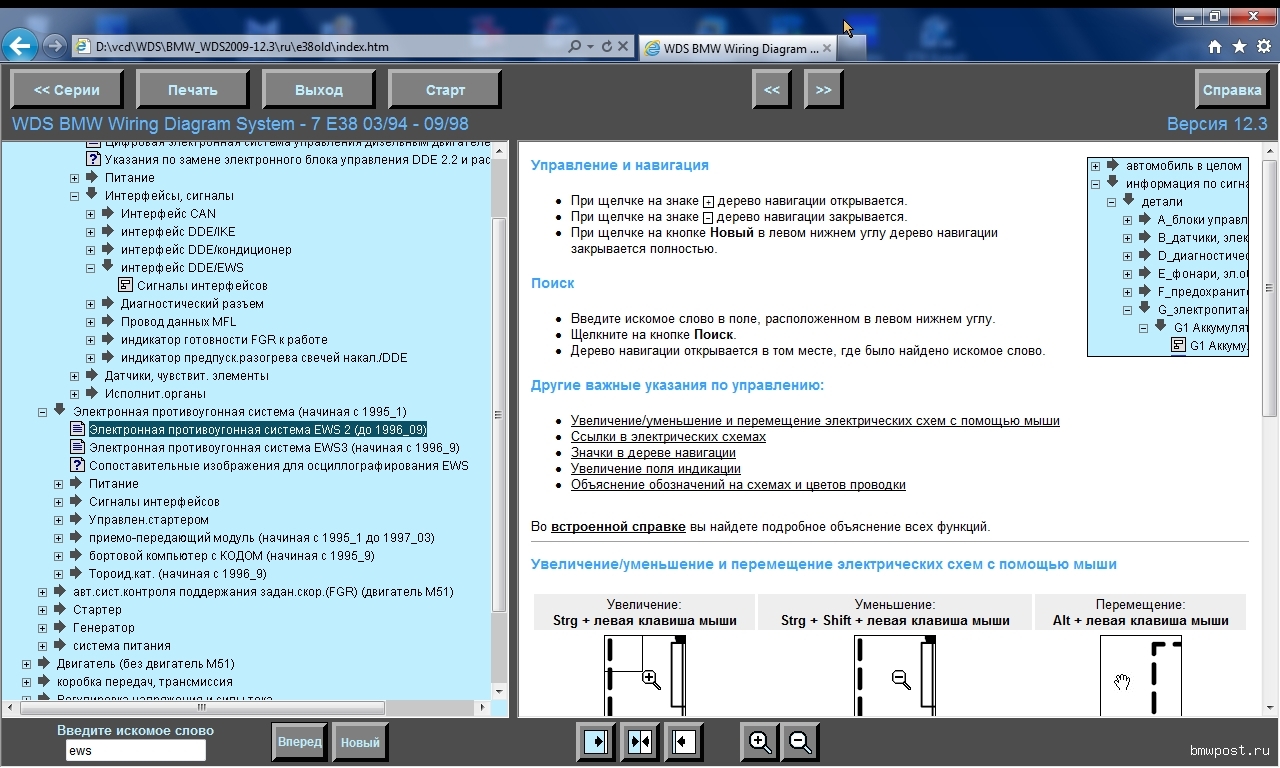Click the expand-left panel layout icon
Screen dimensions: 1280x768
coord(684,742)
